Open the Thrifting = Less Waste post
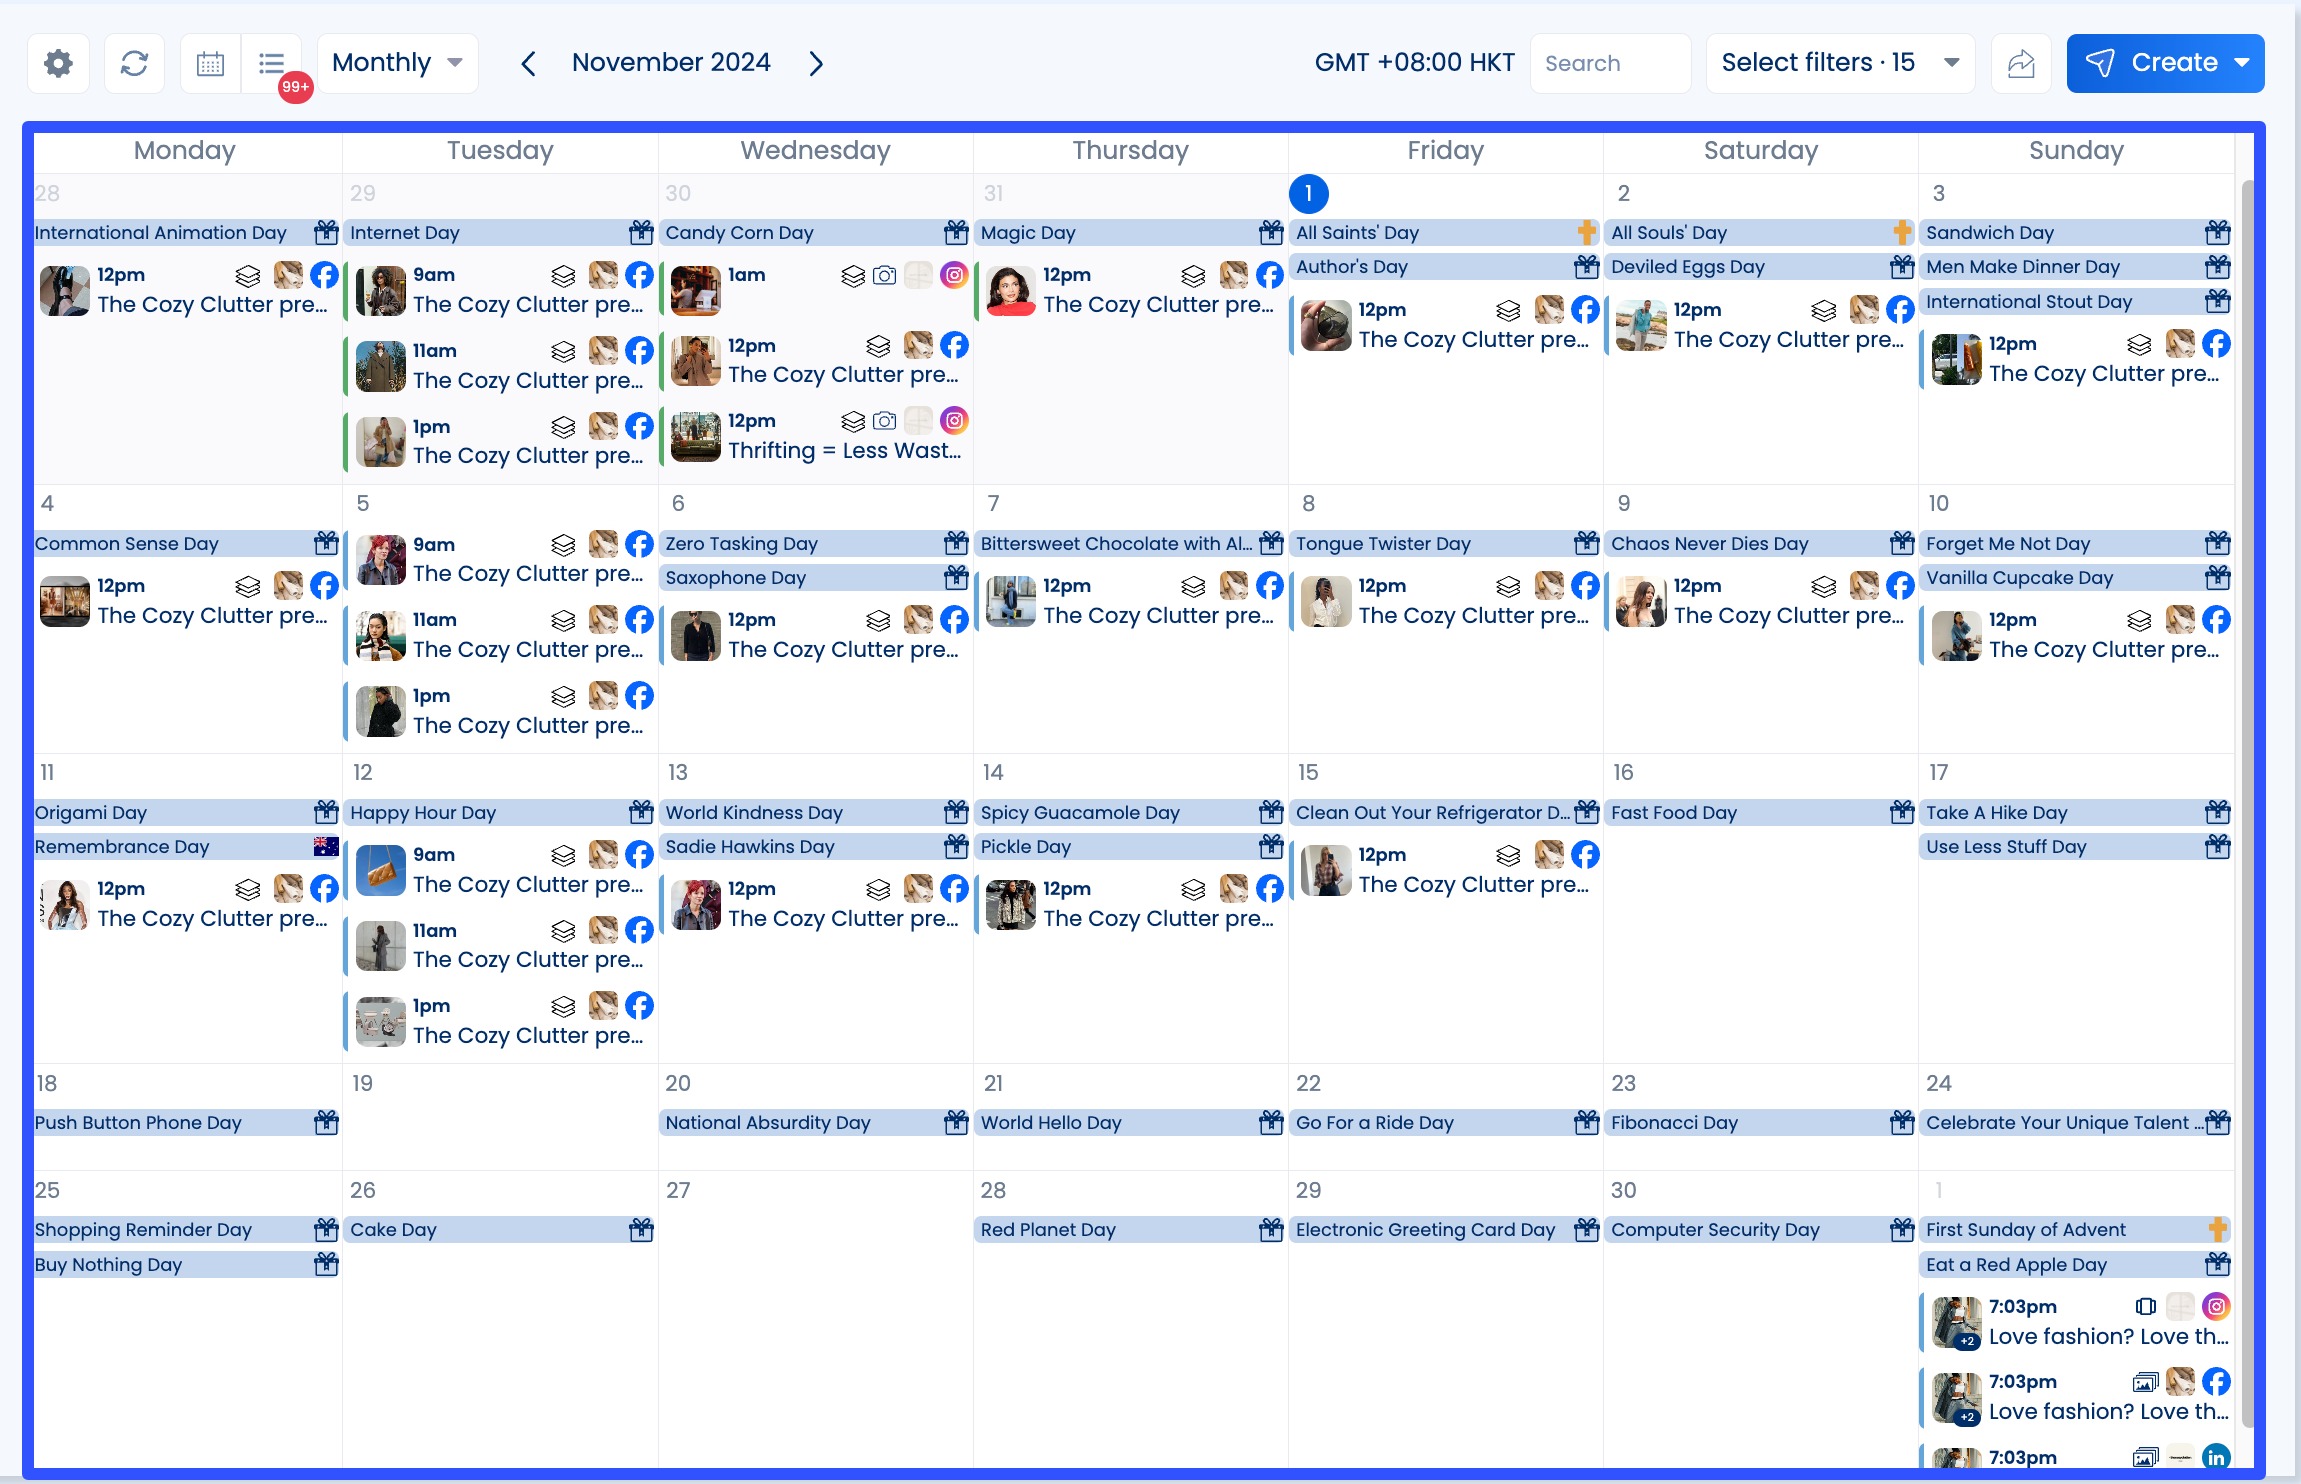Viewport: 2301px width, 1484px height. coord(843,451)
